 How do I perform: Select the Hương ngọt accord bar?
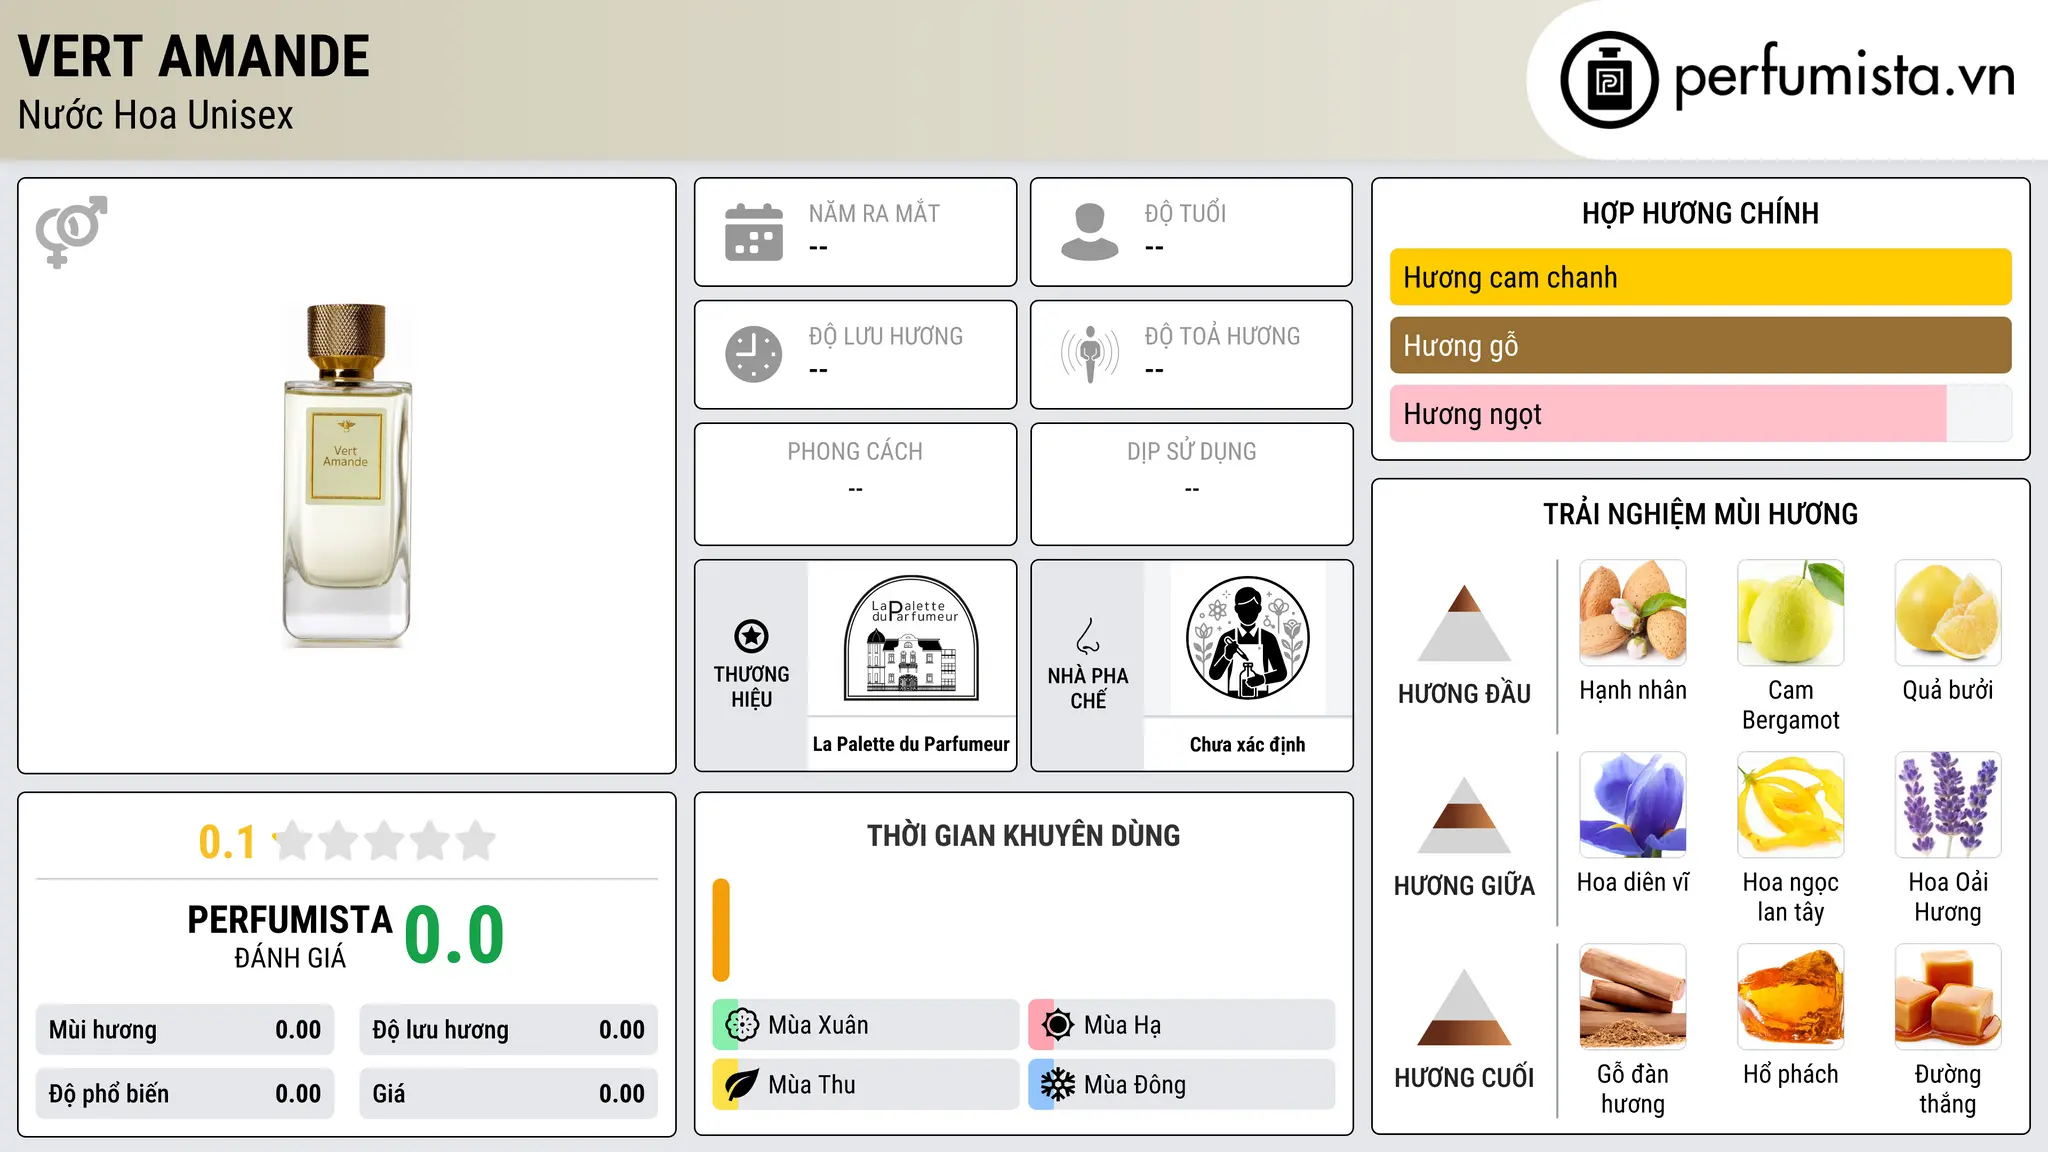coord(1700,414)
